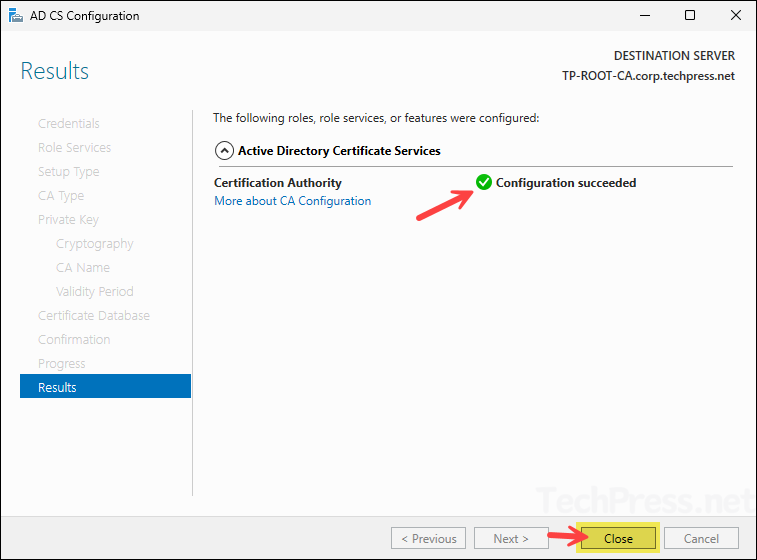The width and height of the screenshot is (757, 560).
Task: Open the Setup Type step
Action: (x=68, y=172)
